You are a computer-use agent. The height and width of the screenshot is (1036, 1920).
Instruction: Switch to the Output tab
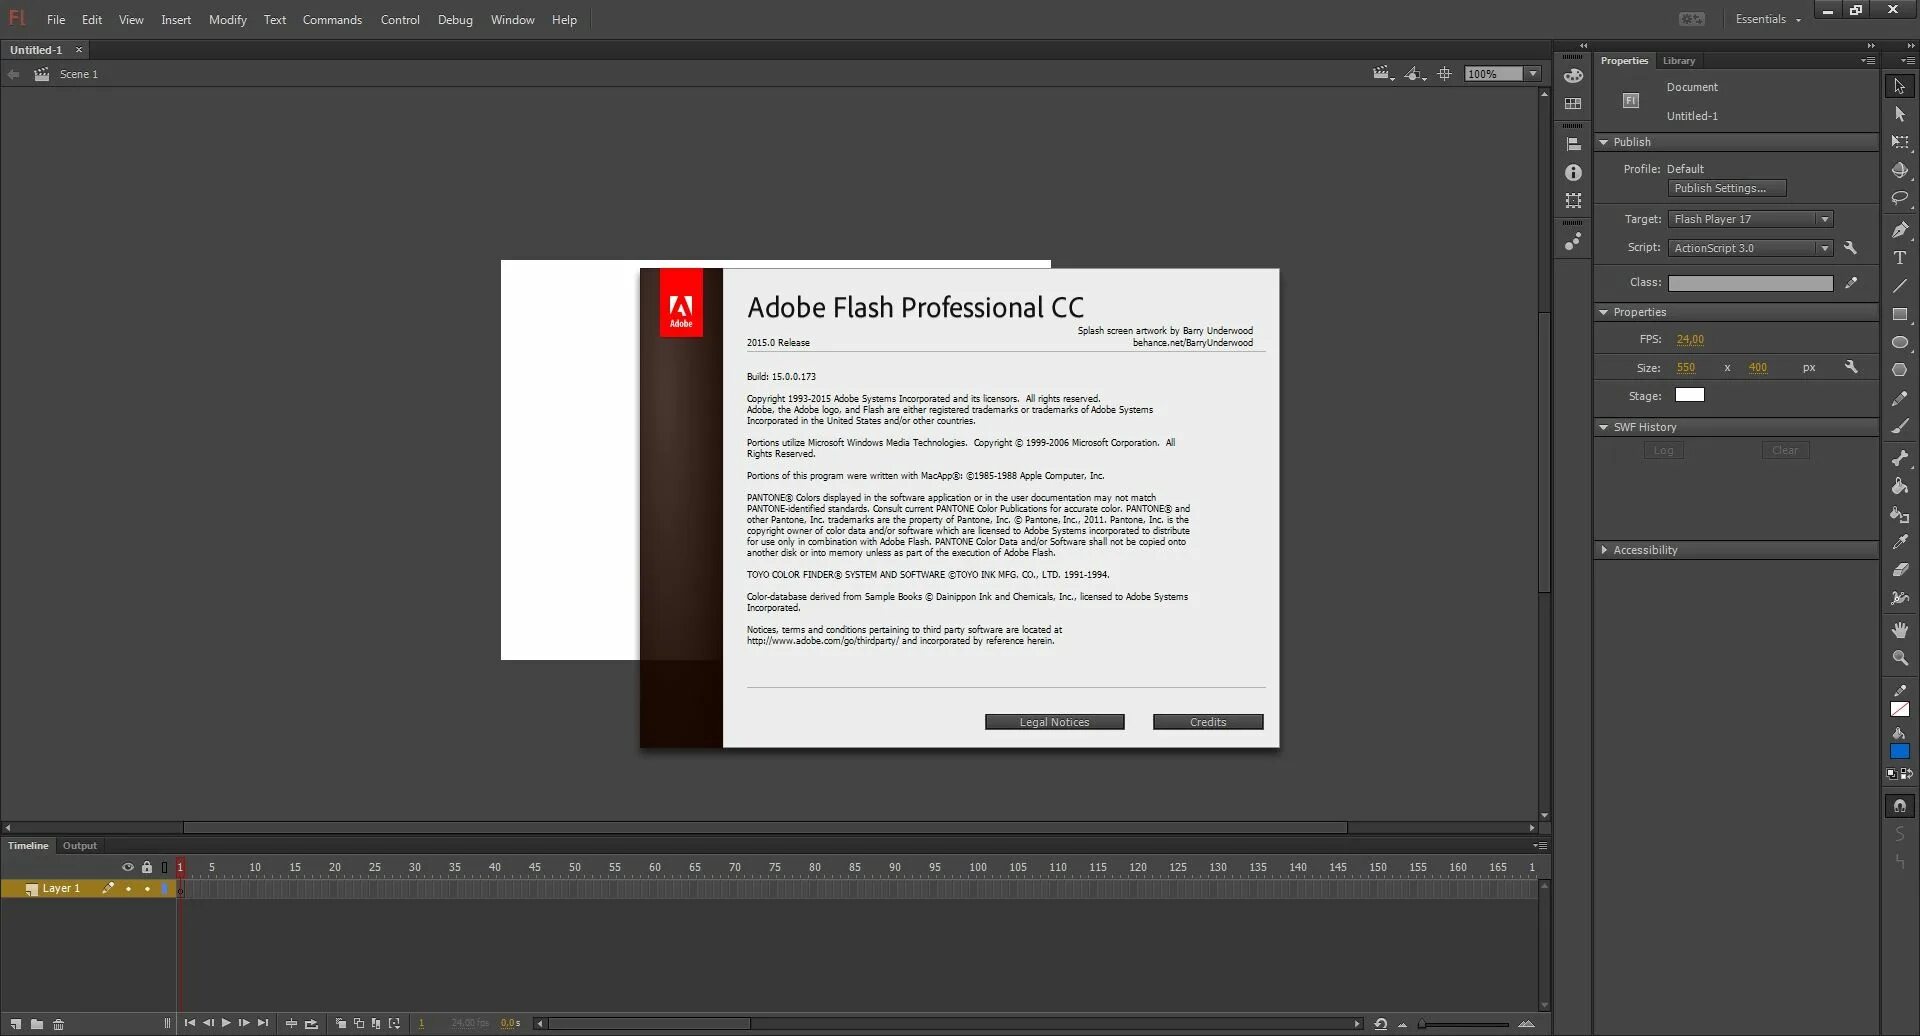coord(80,846)
